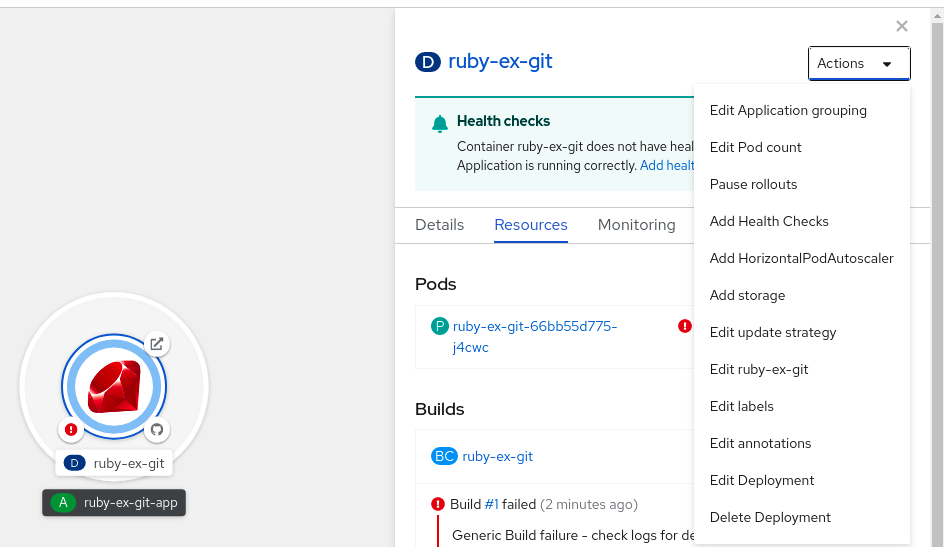Select Add HorizontalPodAutoscaler option
This screenshot has height=547, width=944.
coord(802,258)
